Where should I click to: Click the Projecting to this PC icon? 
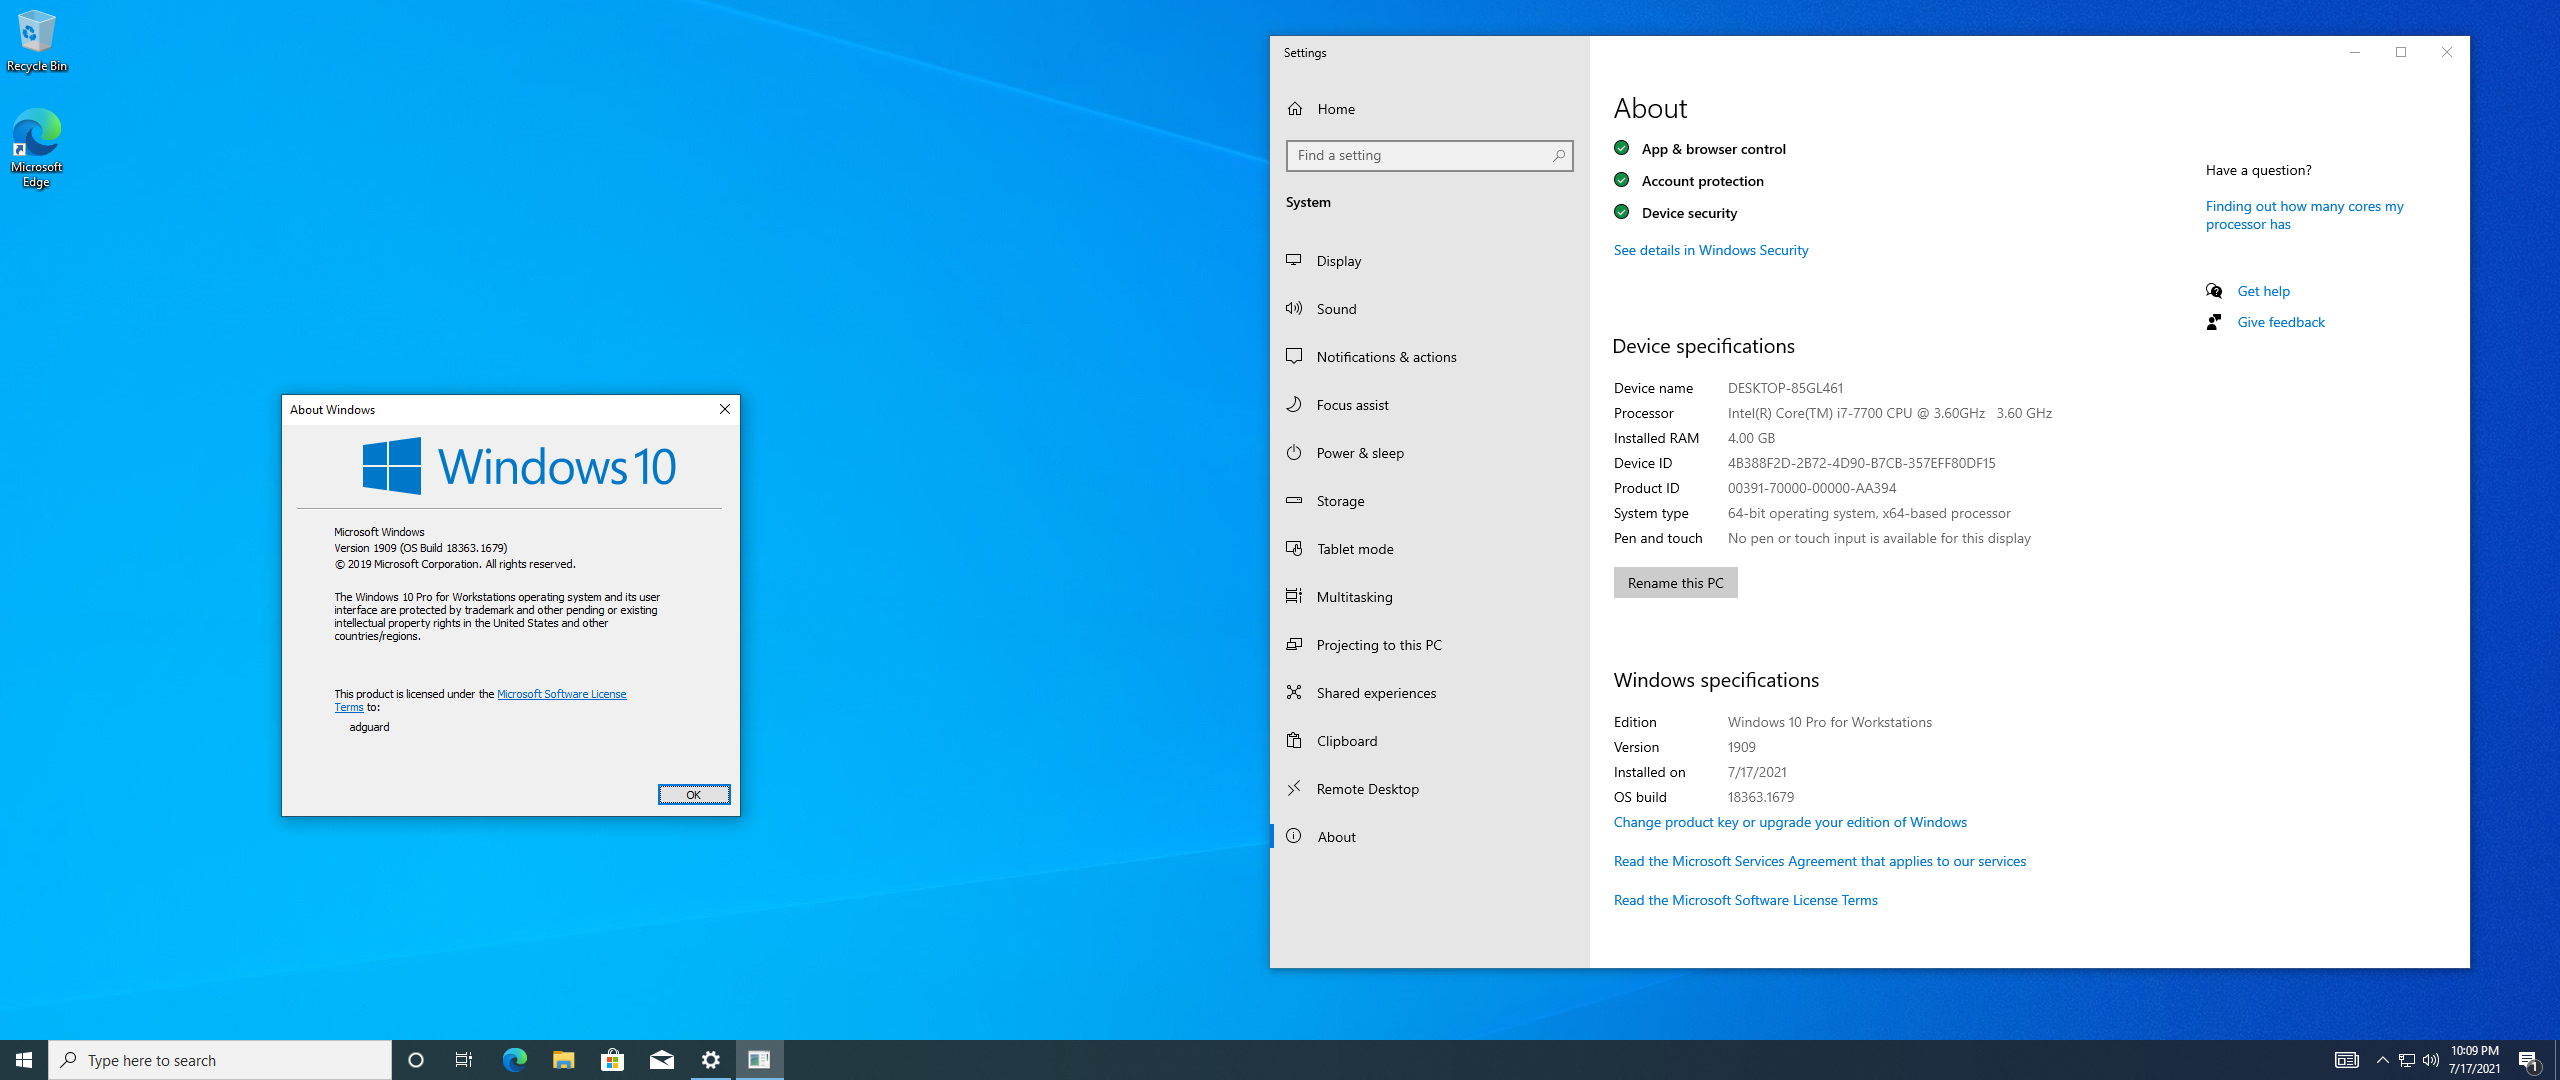pos(1294,644)
